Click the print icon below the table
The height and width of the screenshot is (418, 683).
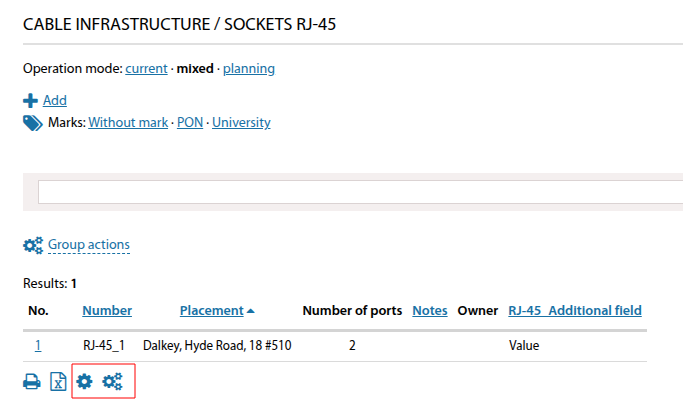[x=32, y=381]
